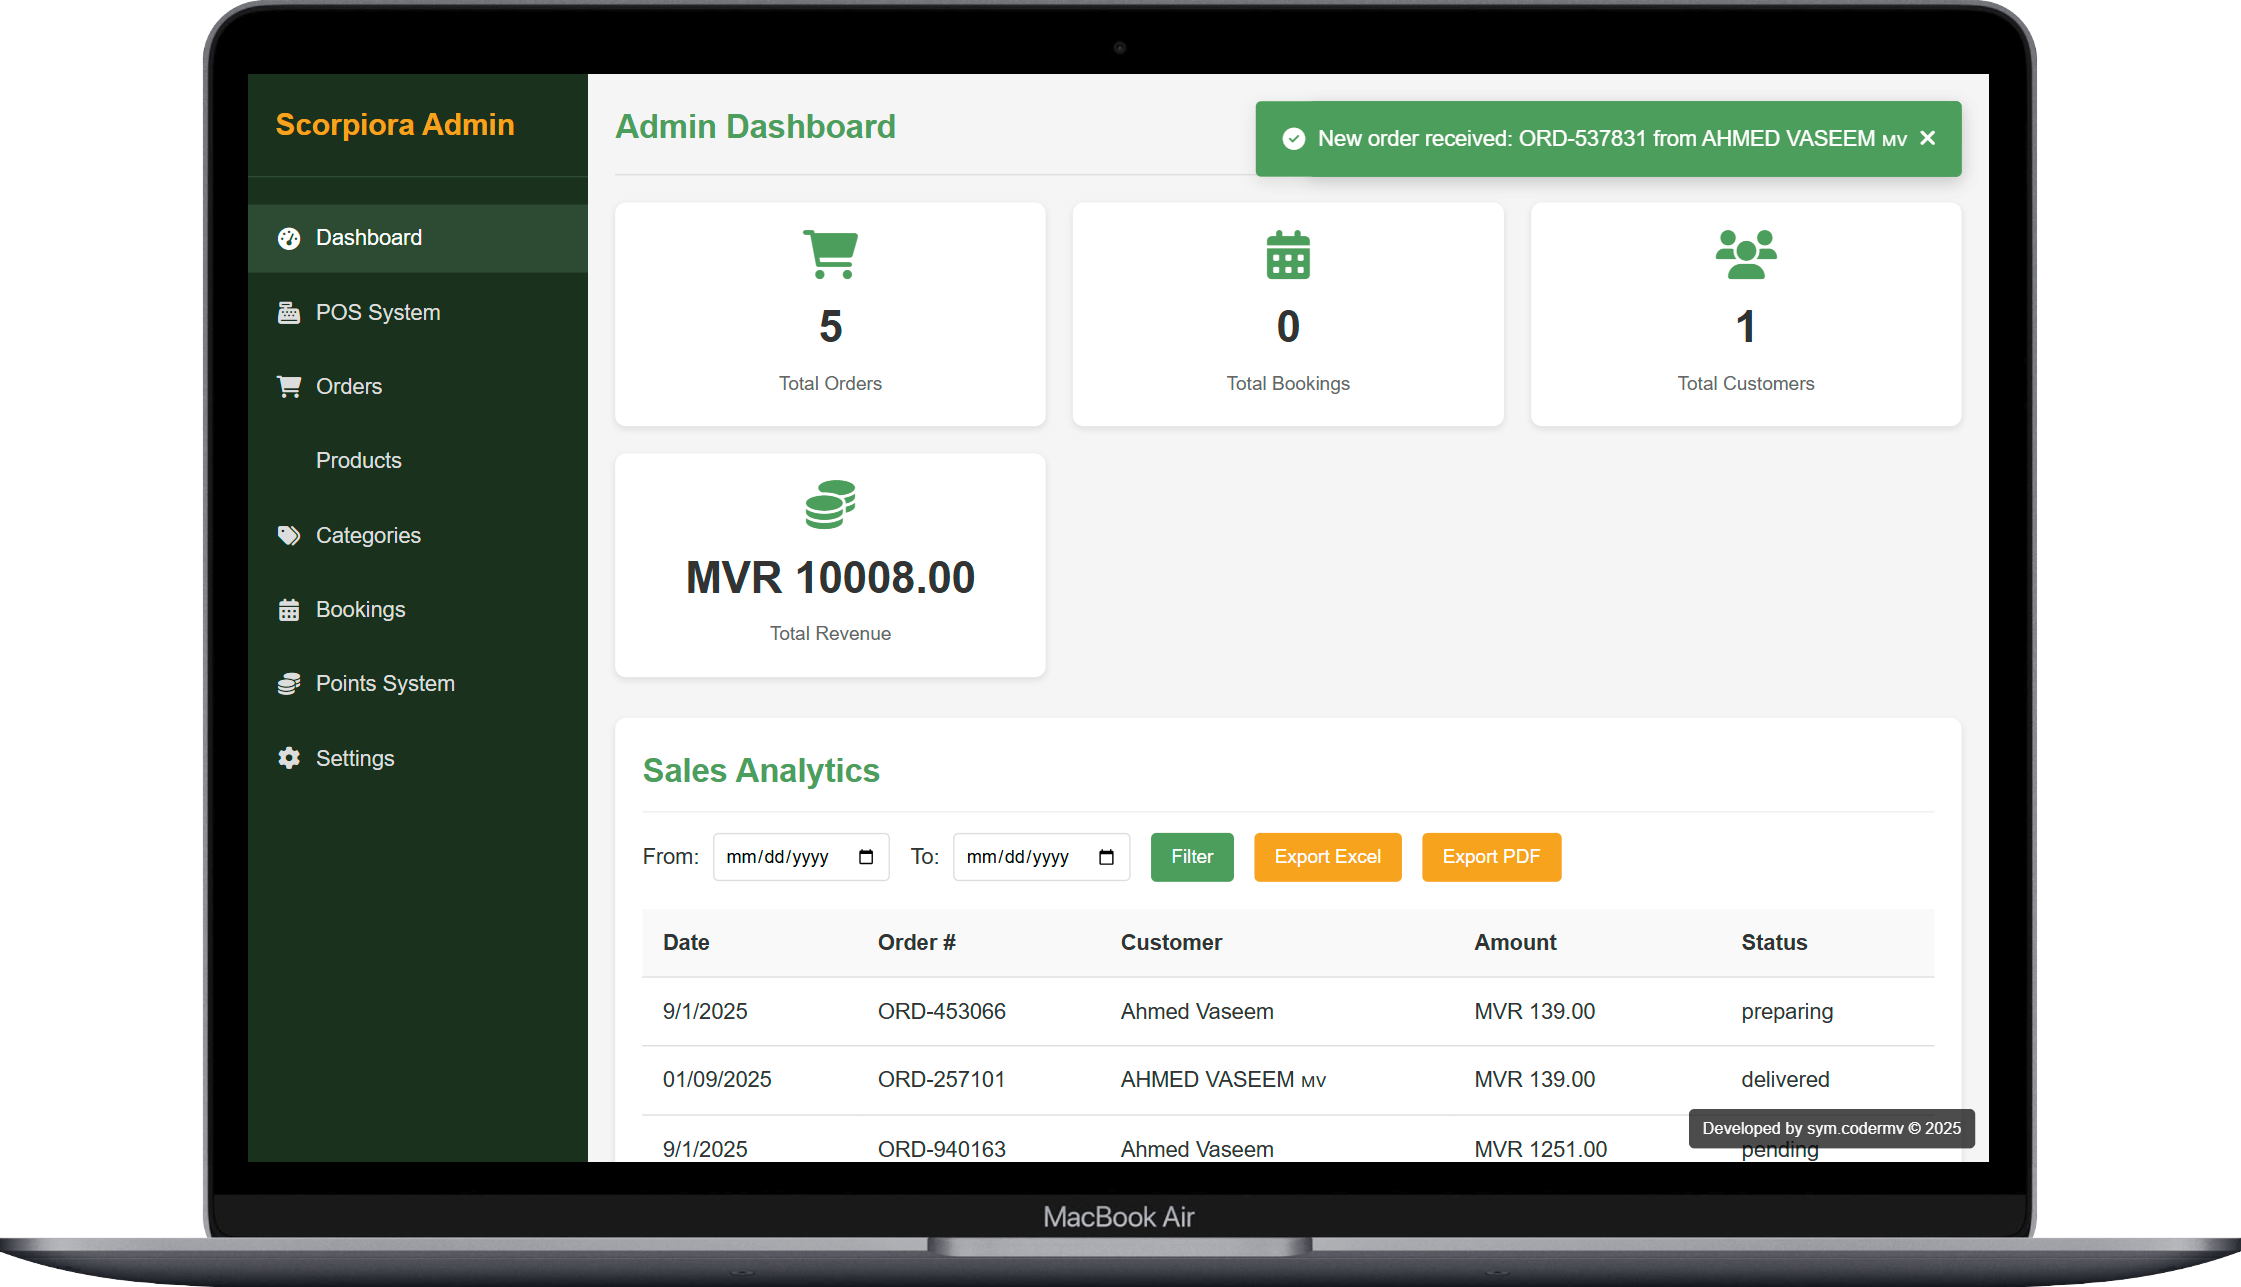Click the Points System coins icon
The image size is (2241, 1287).
[289, 684]
